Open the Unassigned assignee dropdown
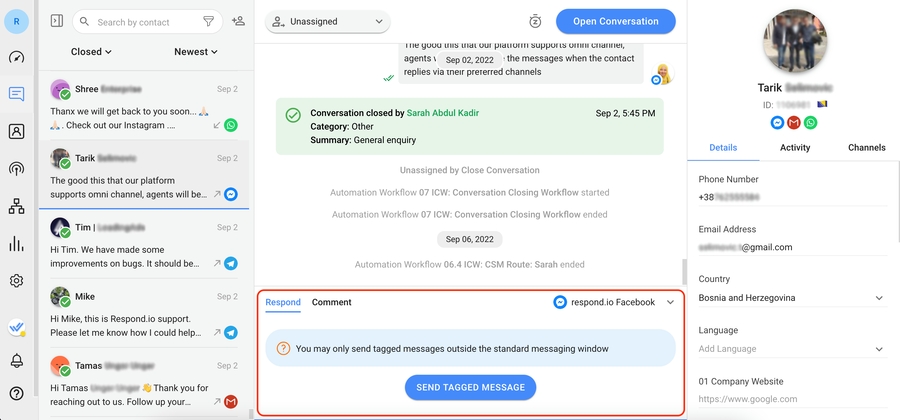The image size is (900, 420). pos(327,21)
